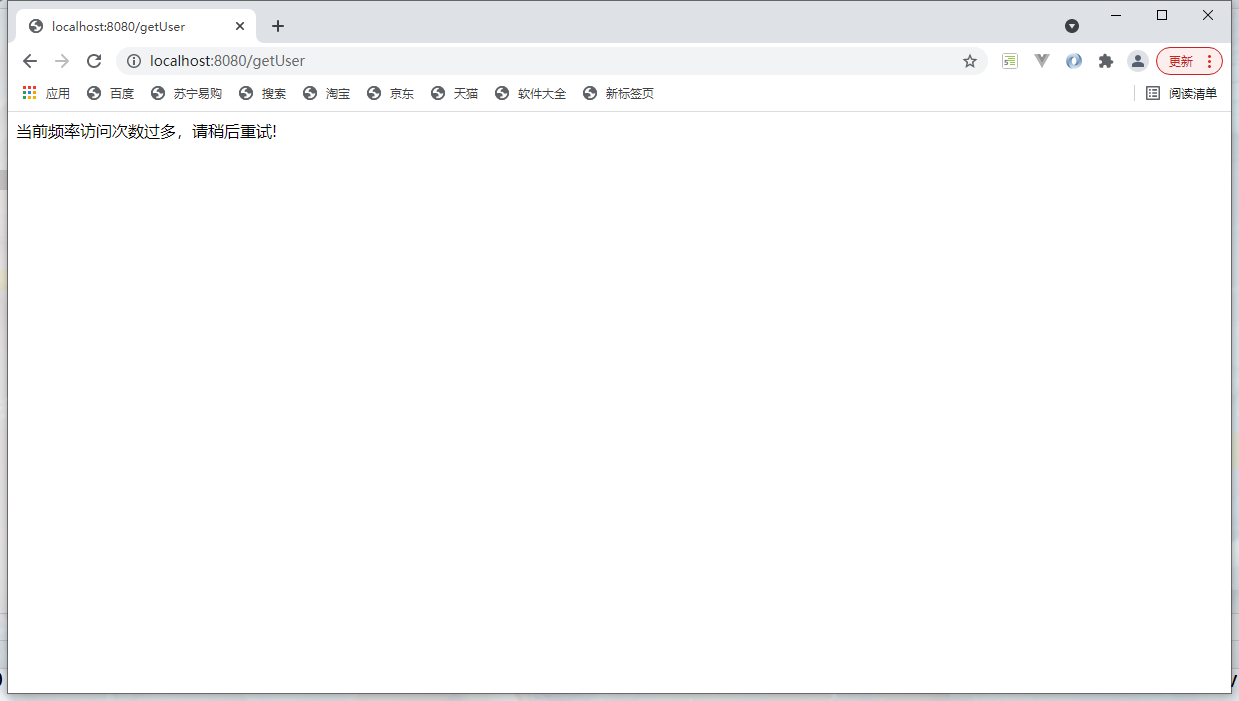The image size is (1239, 701).
Task: Open the 百度 bookmark
Action: [x=110, y=93]
